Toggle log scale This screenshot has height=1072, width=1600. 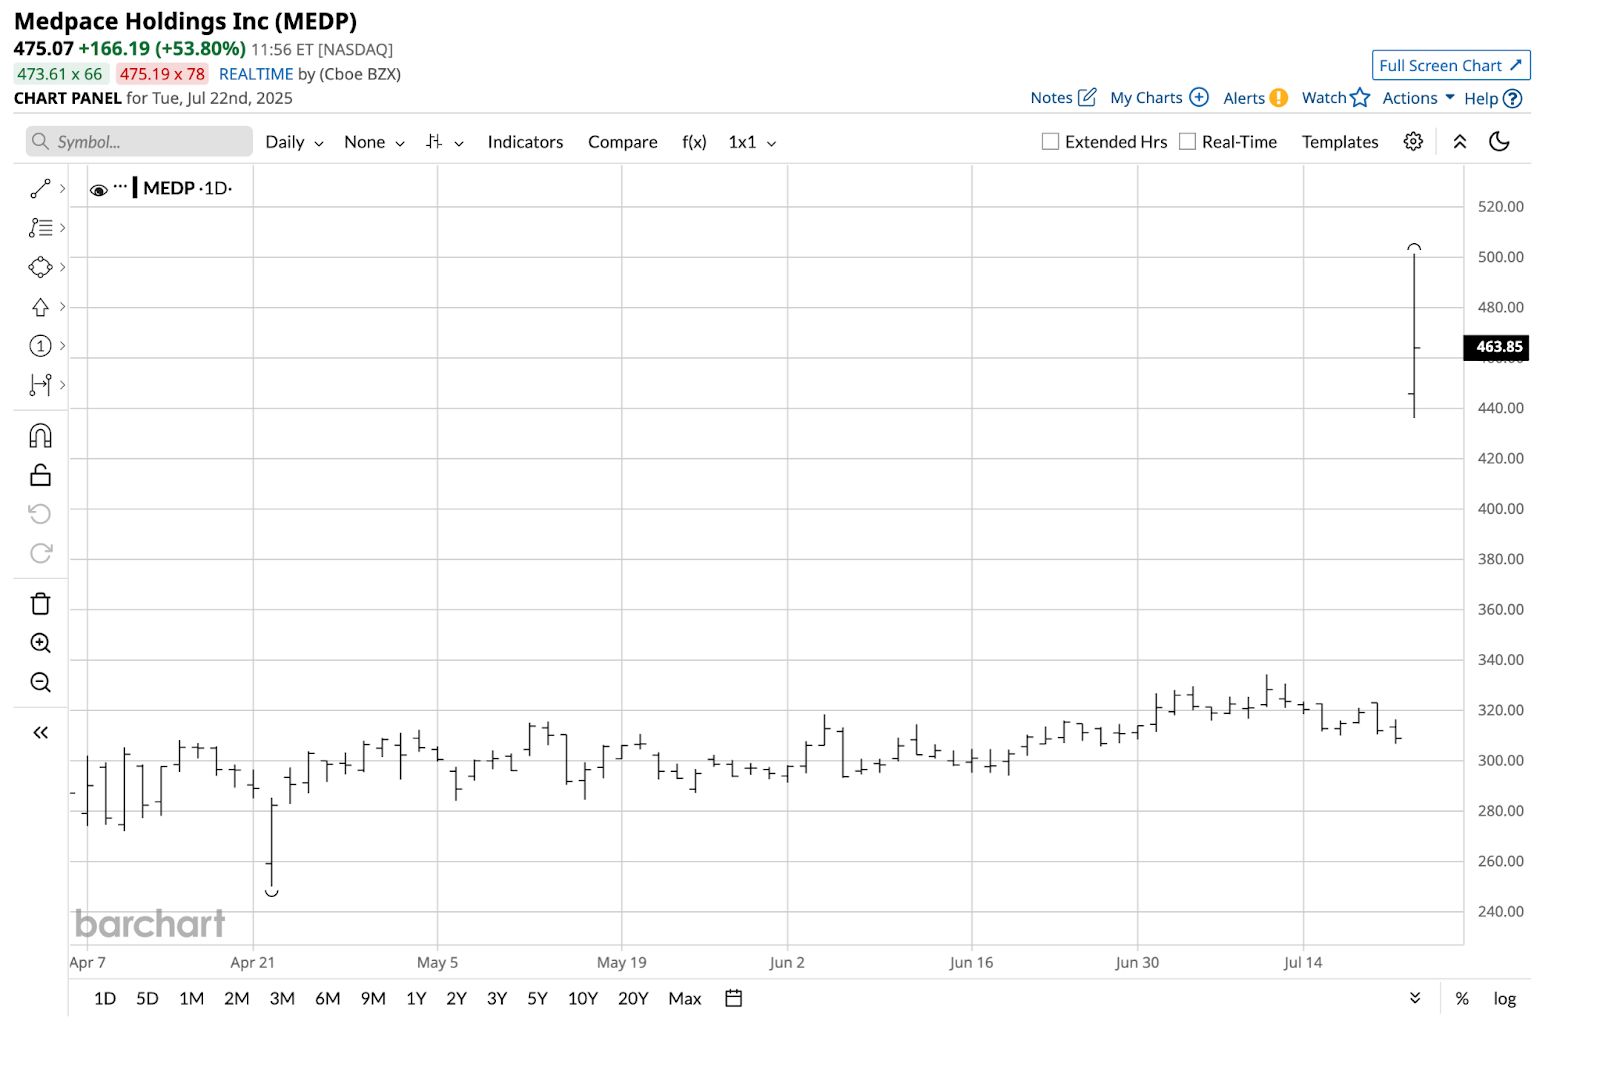[1505, 999]
